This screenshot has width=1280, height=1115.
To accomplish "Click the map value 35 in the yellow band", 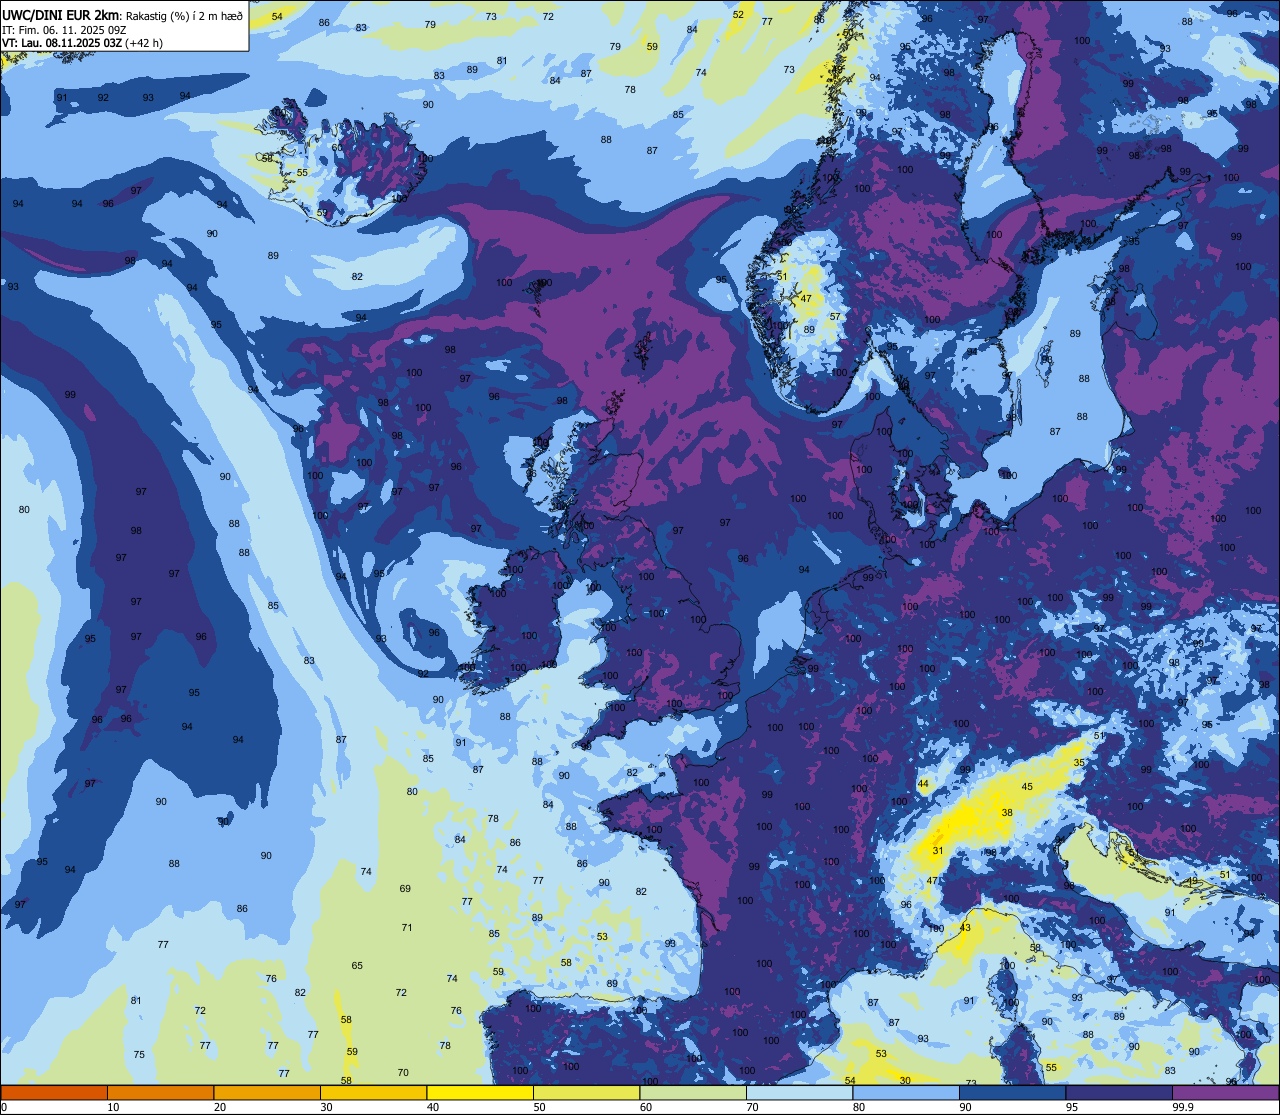I will [x=1079, y=763].
